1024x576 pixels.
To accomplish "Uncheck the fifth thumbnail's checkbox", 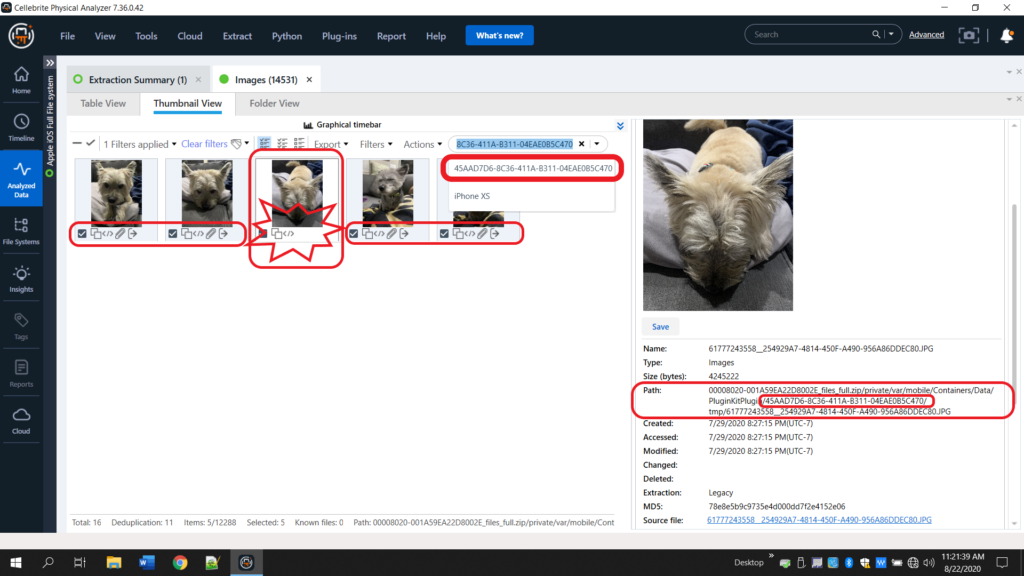I will coord(445,233).
